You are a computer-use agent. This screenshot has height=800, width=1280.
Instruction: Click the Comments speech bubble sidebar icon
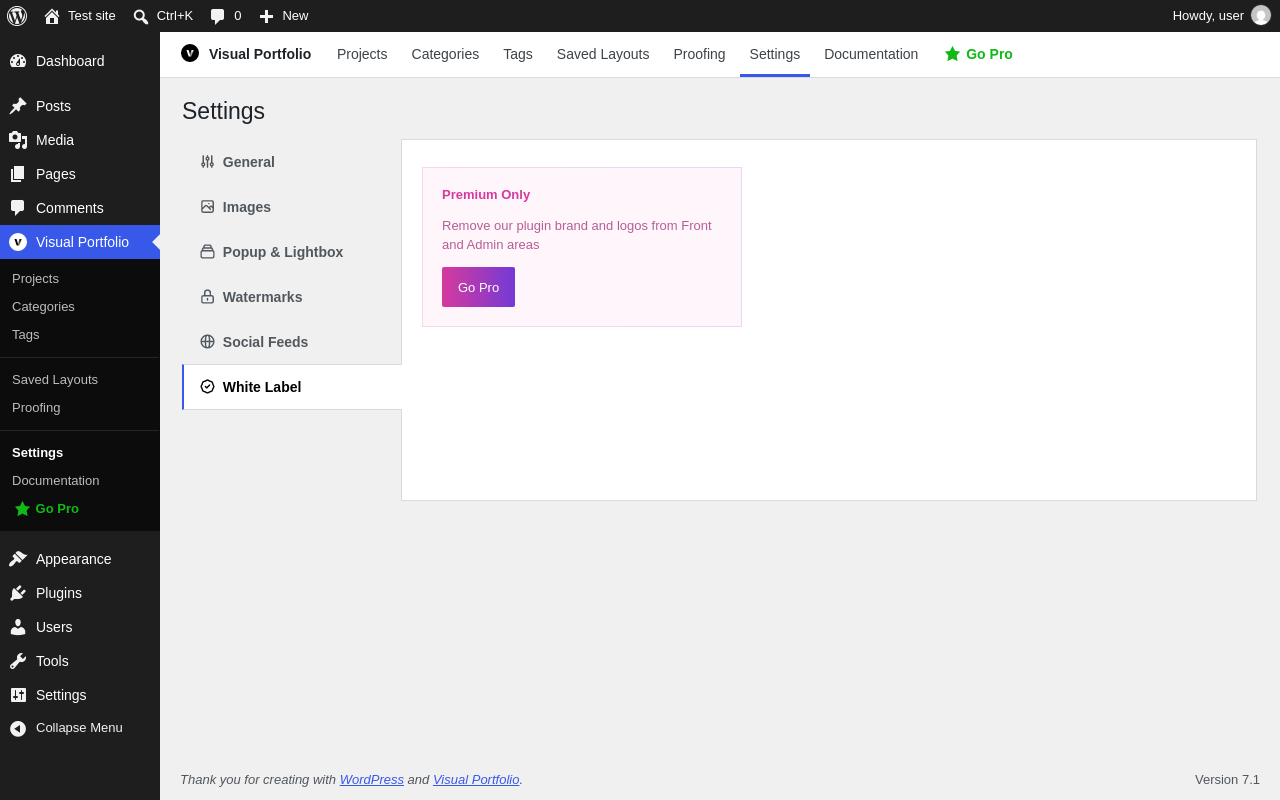coord(18,208)
